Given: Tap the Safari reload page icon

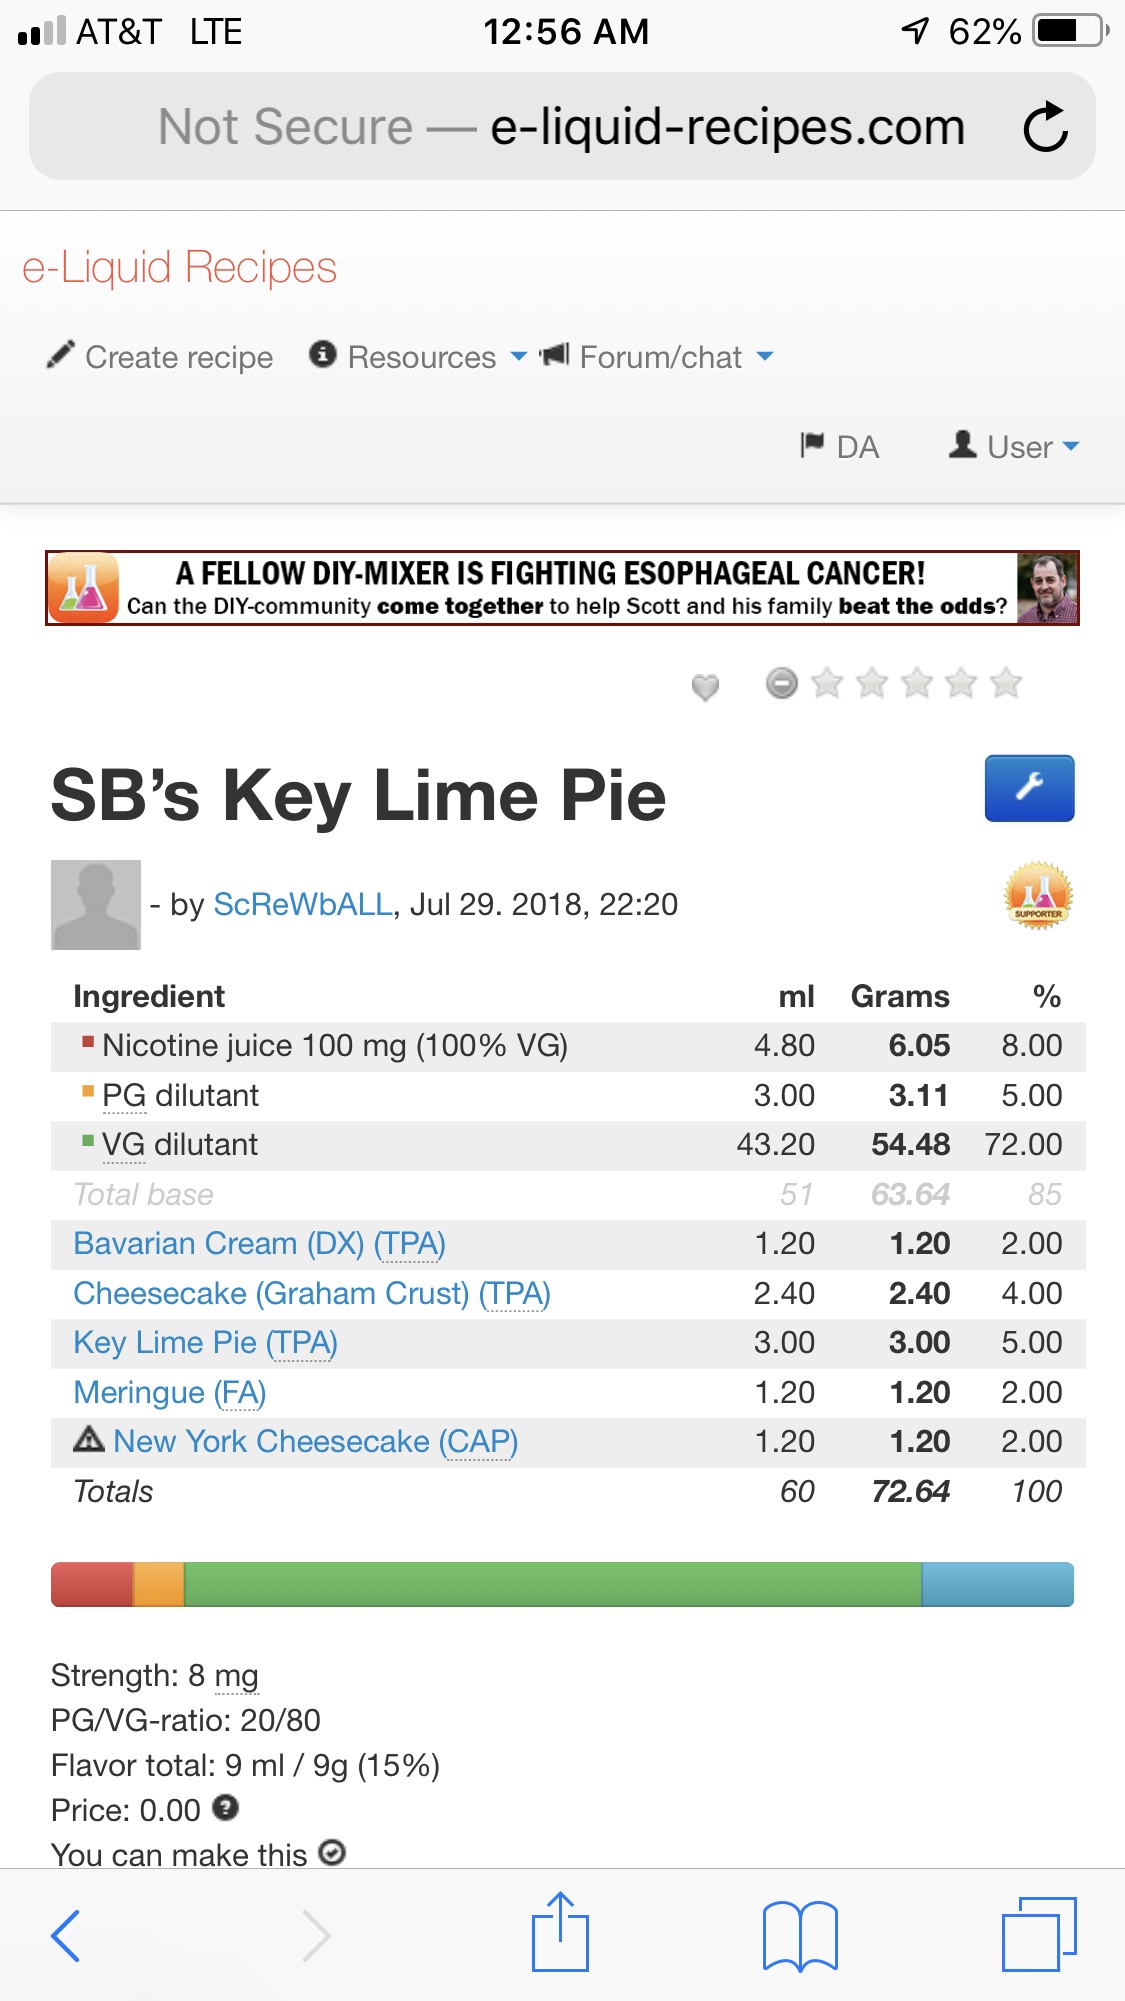Looking at the screenshot, I should [x=1045, y=127].
